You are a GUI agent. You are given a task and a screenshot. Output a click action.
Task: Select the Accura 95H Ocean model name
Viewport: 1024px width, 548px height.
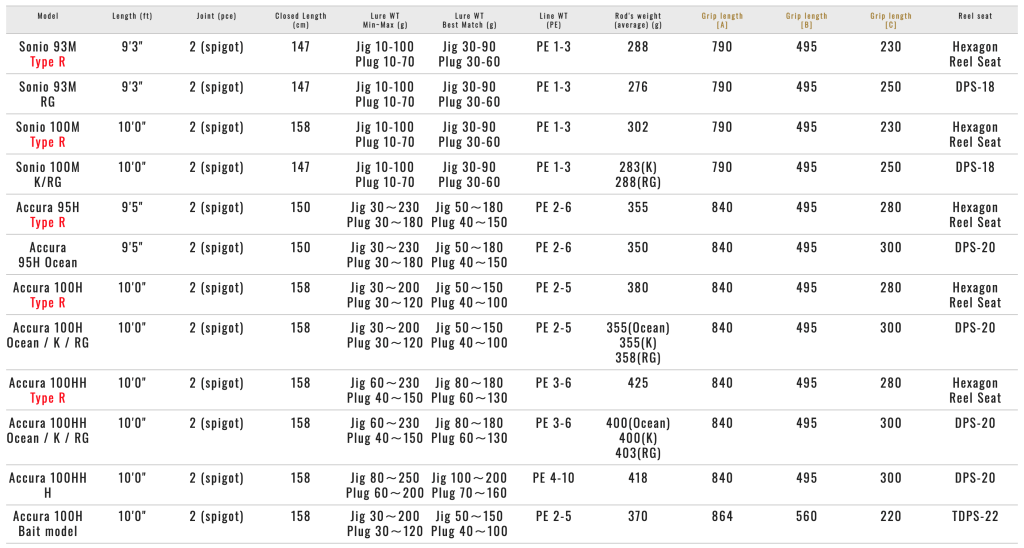48,255
